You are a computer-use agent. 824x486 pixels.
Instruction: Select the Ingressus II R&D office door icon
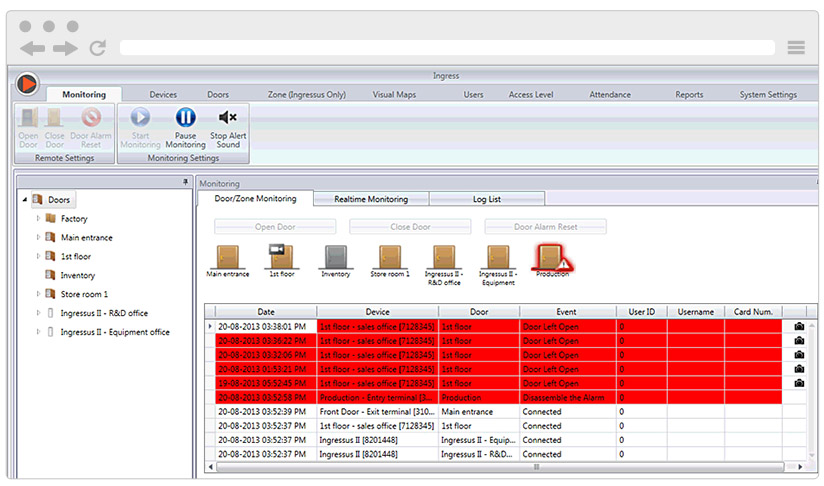[x=444, y=257]
